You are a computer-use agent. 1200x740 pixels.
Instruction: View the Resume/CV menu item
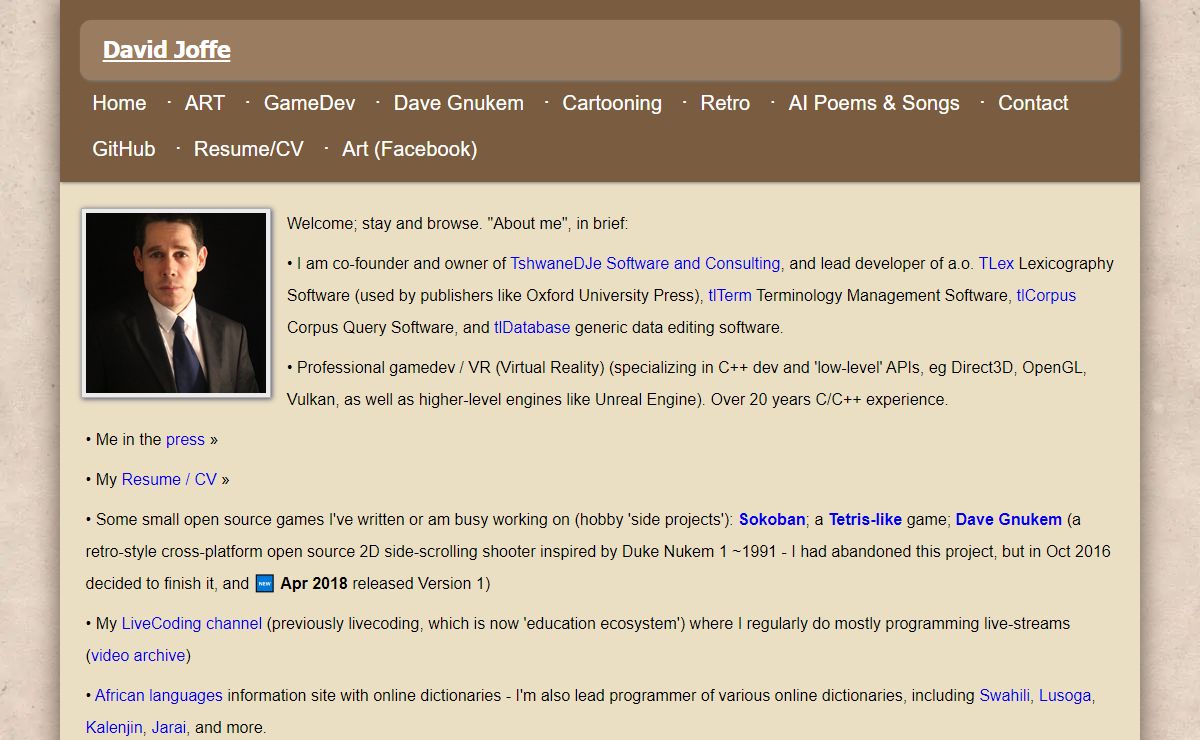point(249,149)
